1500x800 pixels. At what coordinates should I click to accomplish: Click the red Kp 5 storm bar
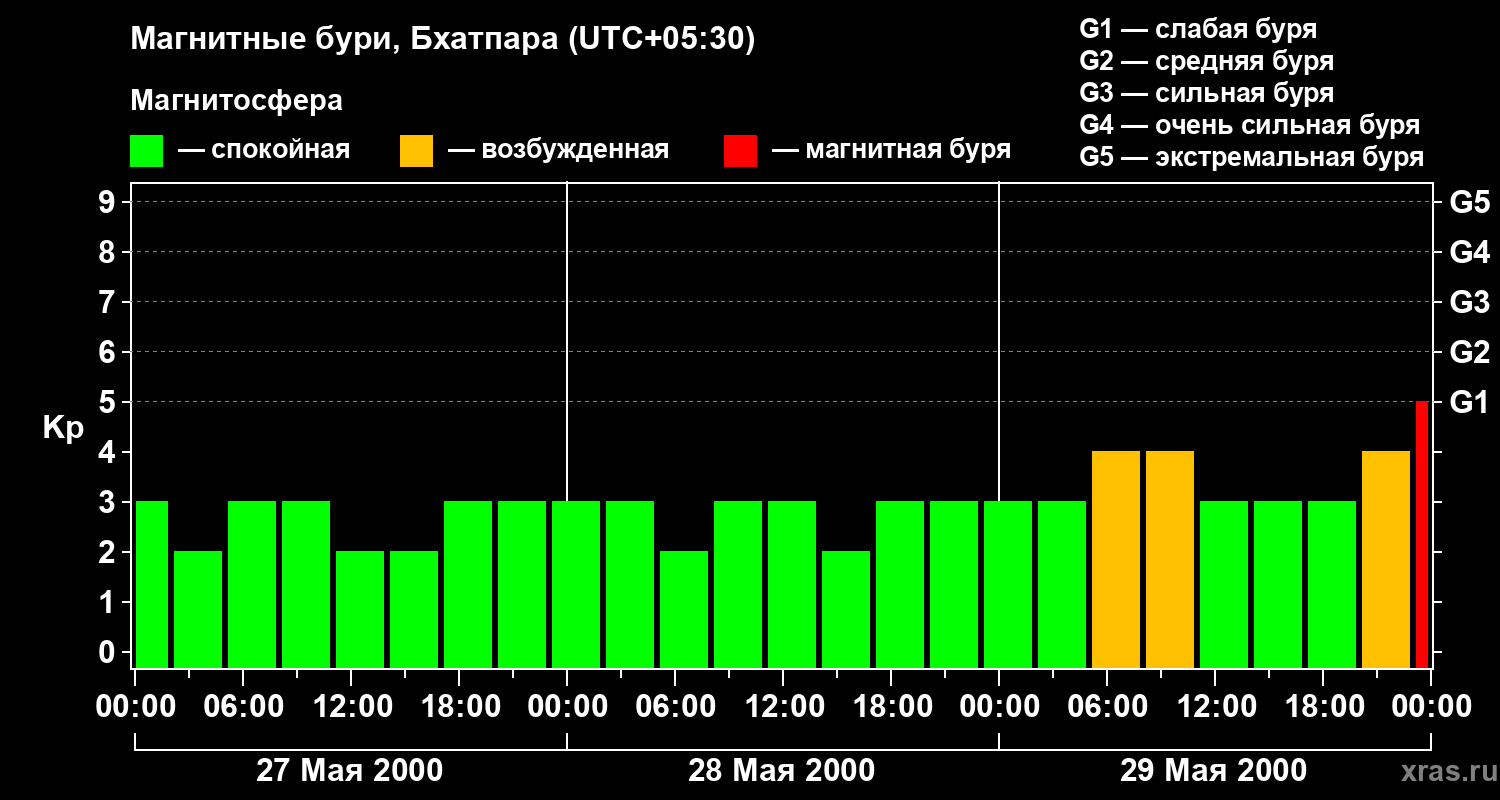(x=1422, y=534)
